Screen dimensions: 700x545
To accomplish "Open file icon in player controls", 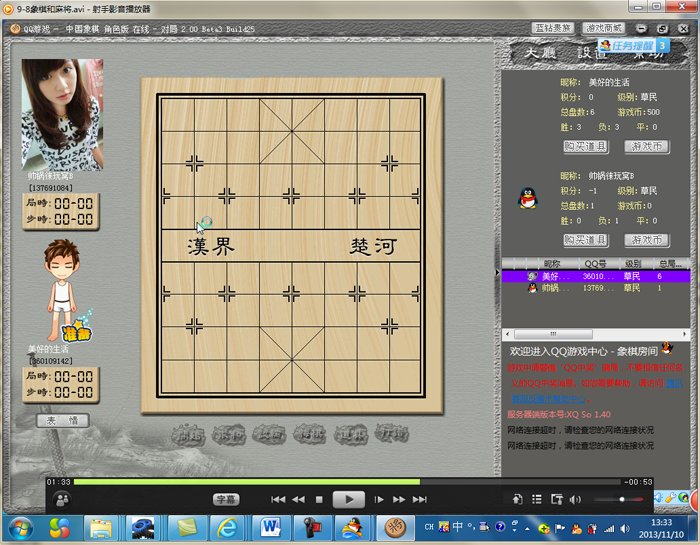I will pos(517,499).
